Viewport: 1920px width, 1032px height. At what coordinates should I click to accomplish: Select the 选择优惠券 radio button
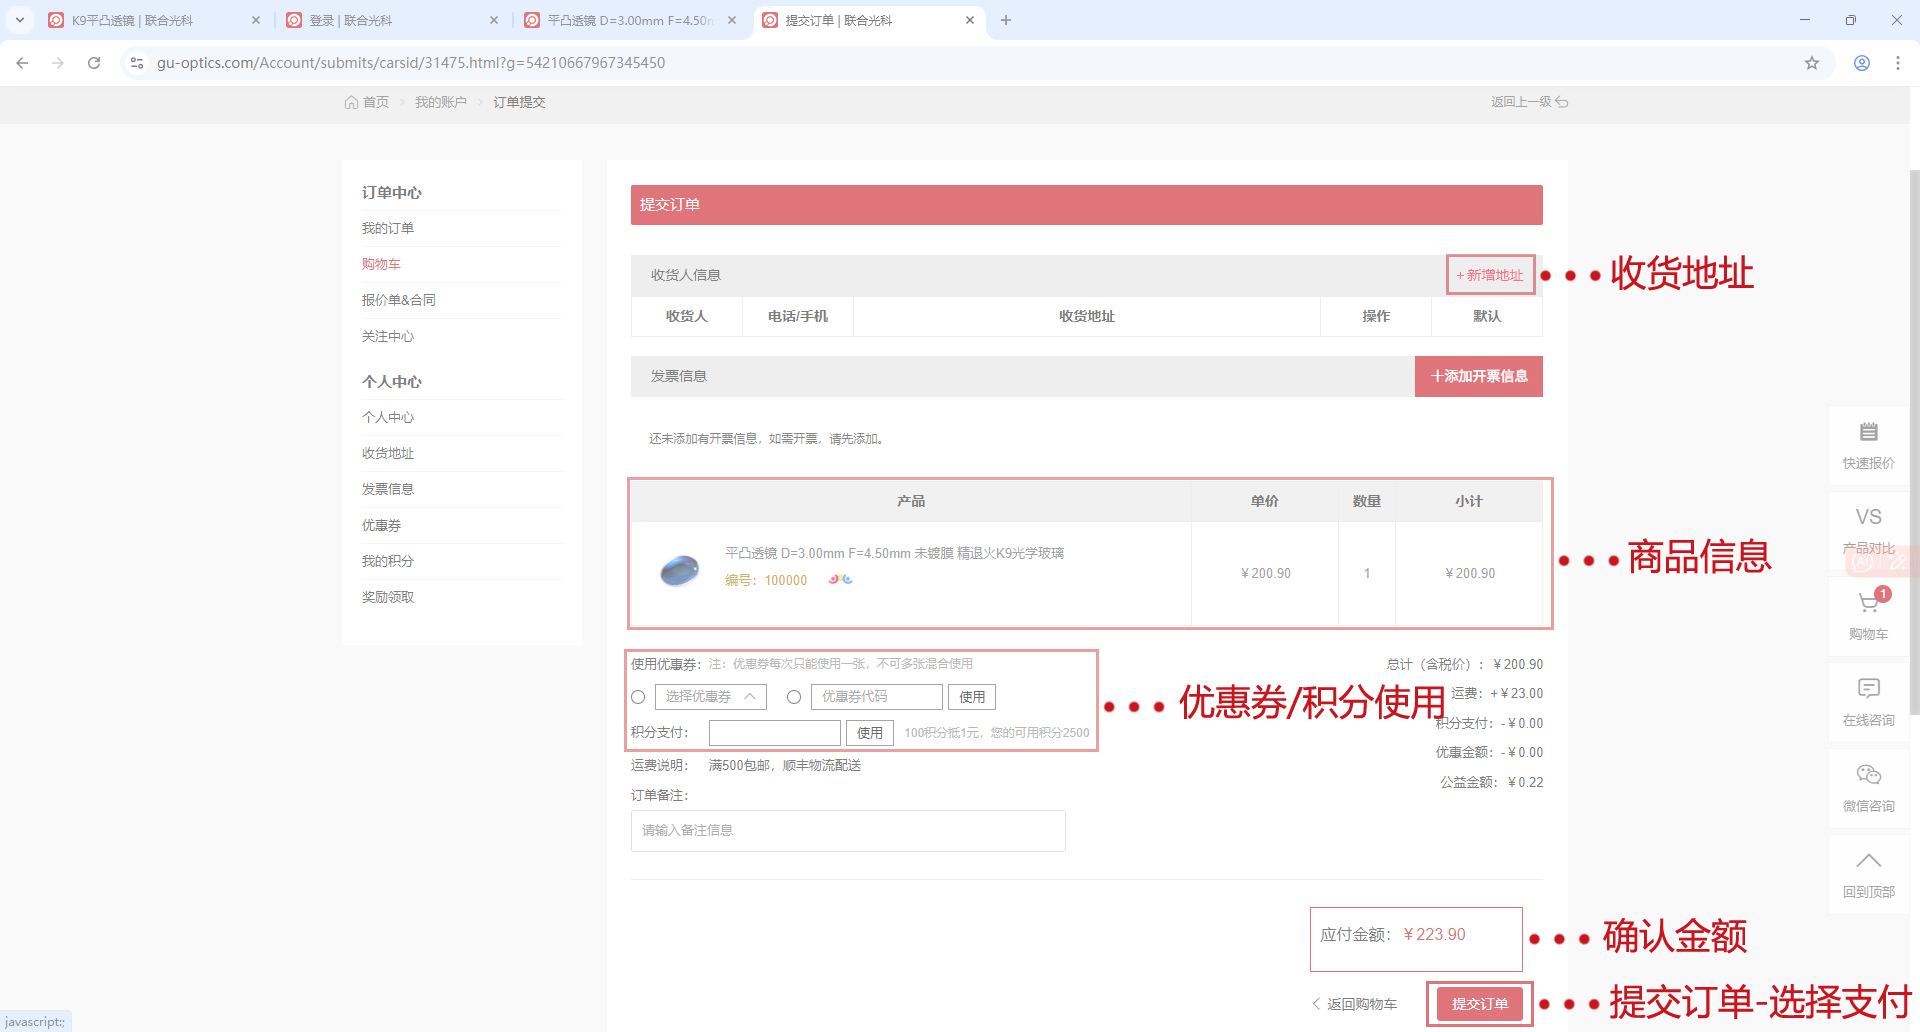(638, 697)
